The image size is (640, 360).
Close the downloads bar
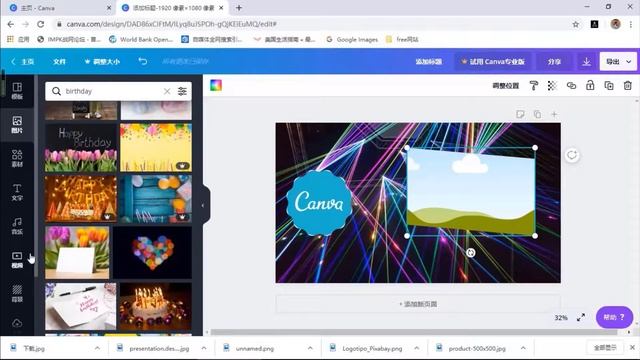[x=632, y=347]
